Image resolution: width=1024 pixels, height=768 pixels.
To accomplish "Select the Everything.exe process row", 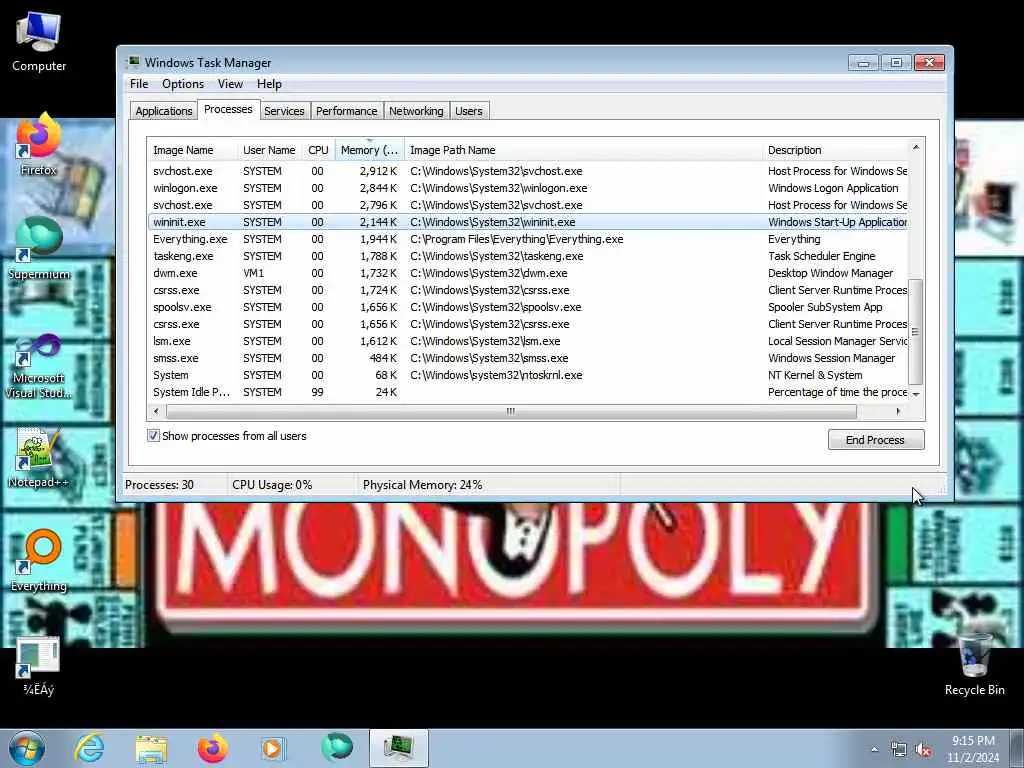I will pos(528,239).
